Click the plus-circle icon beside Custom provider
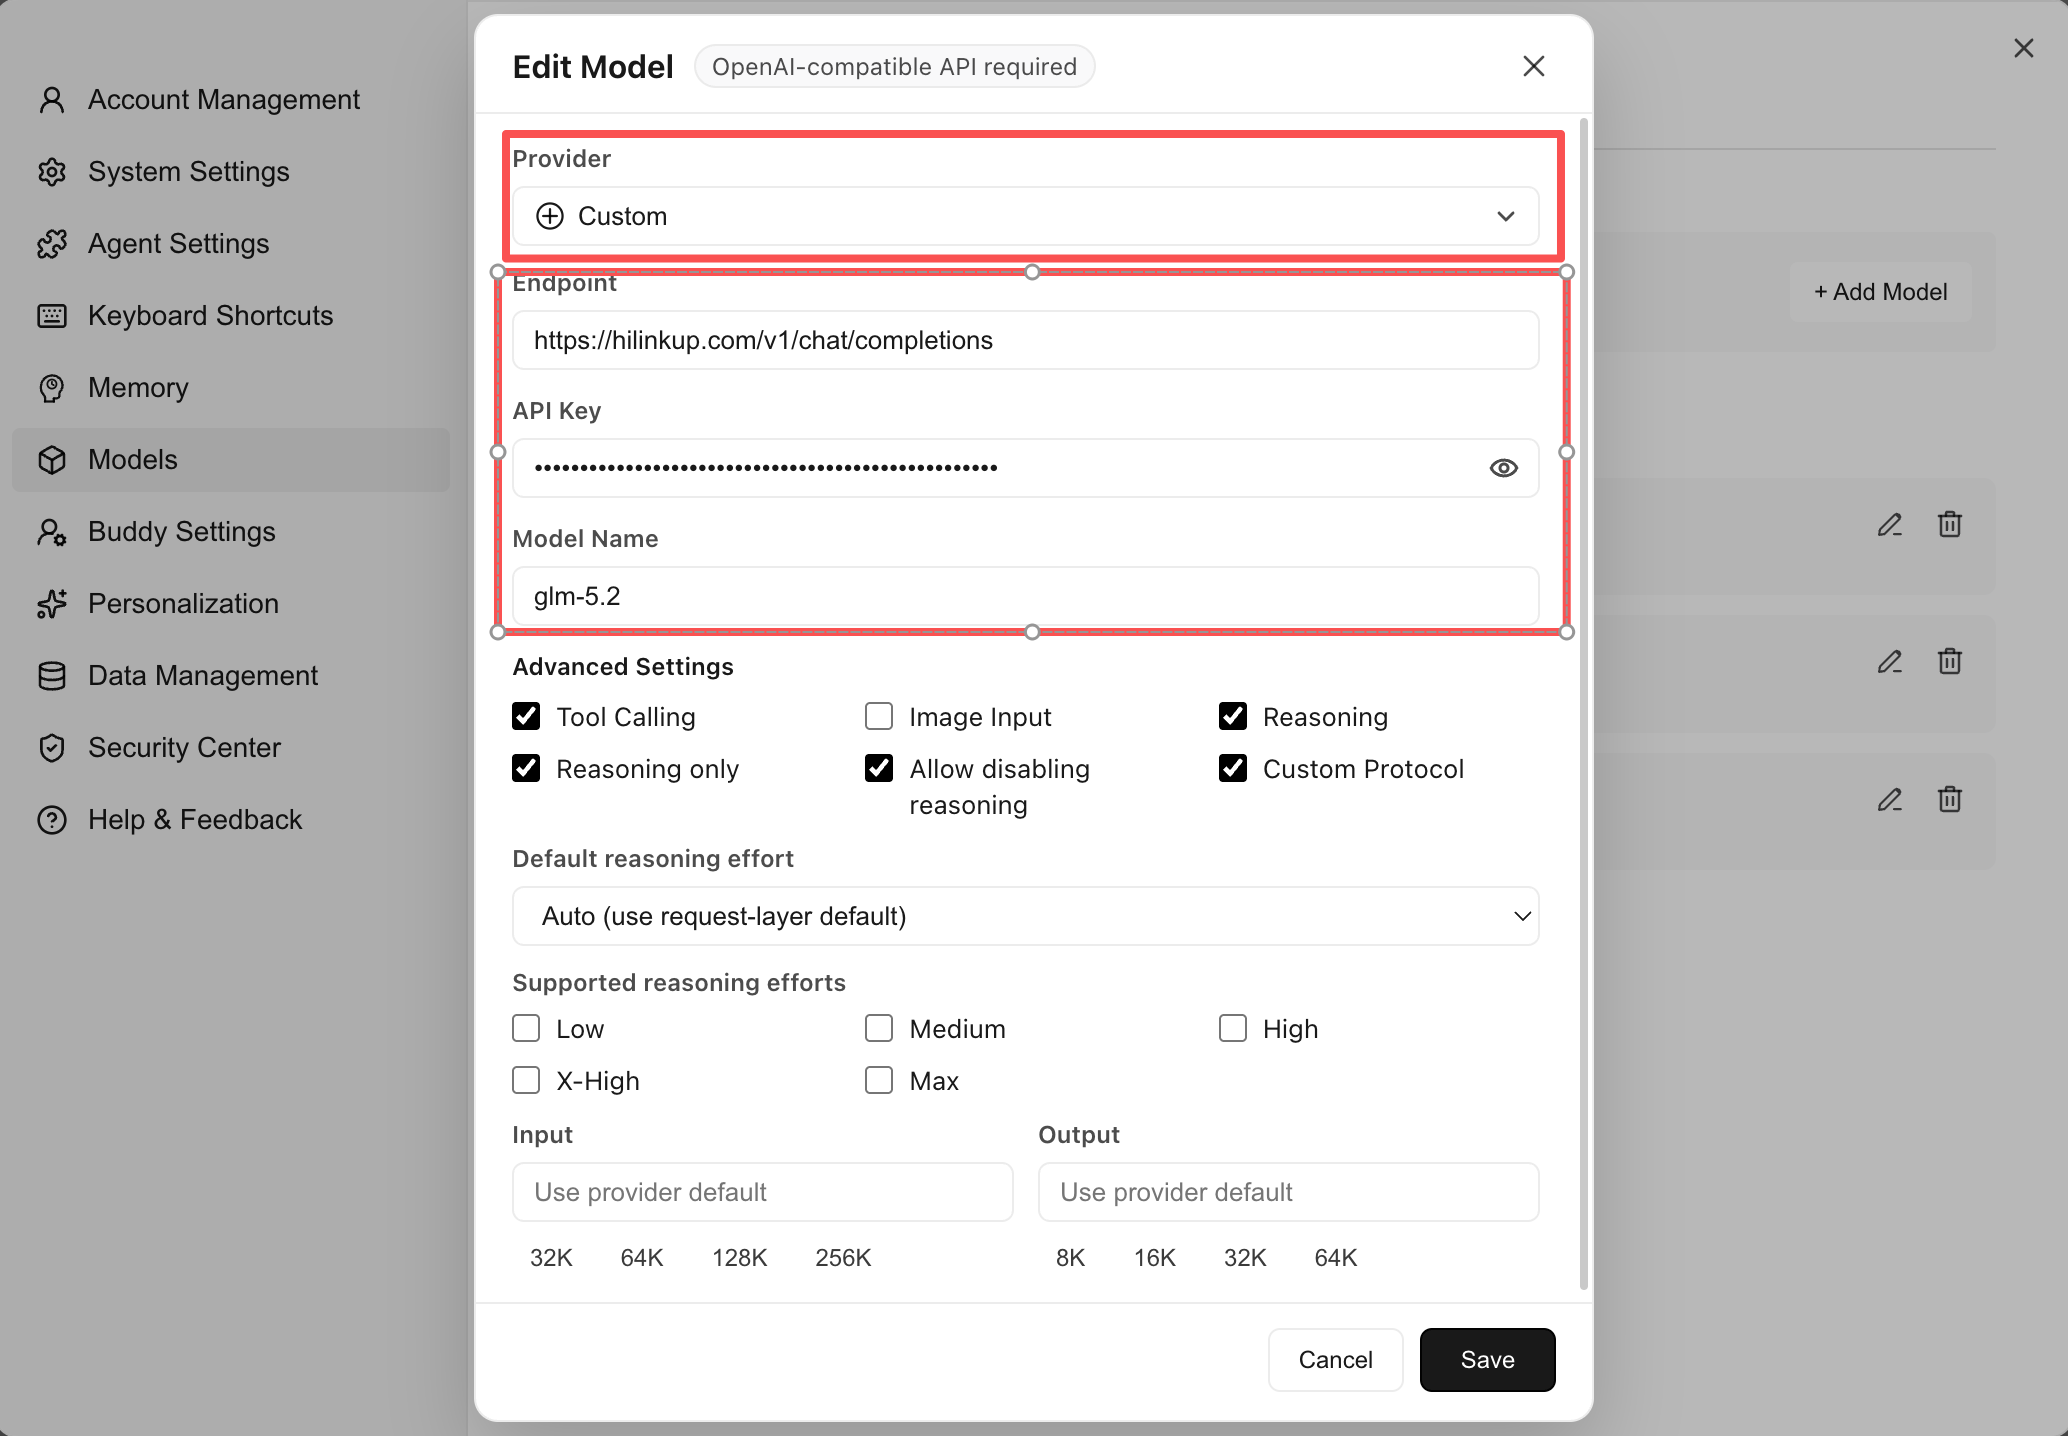 click(x=550, y=216)
